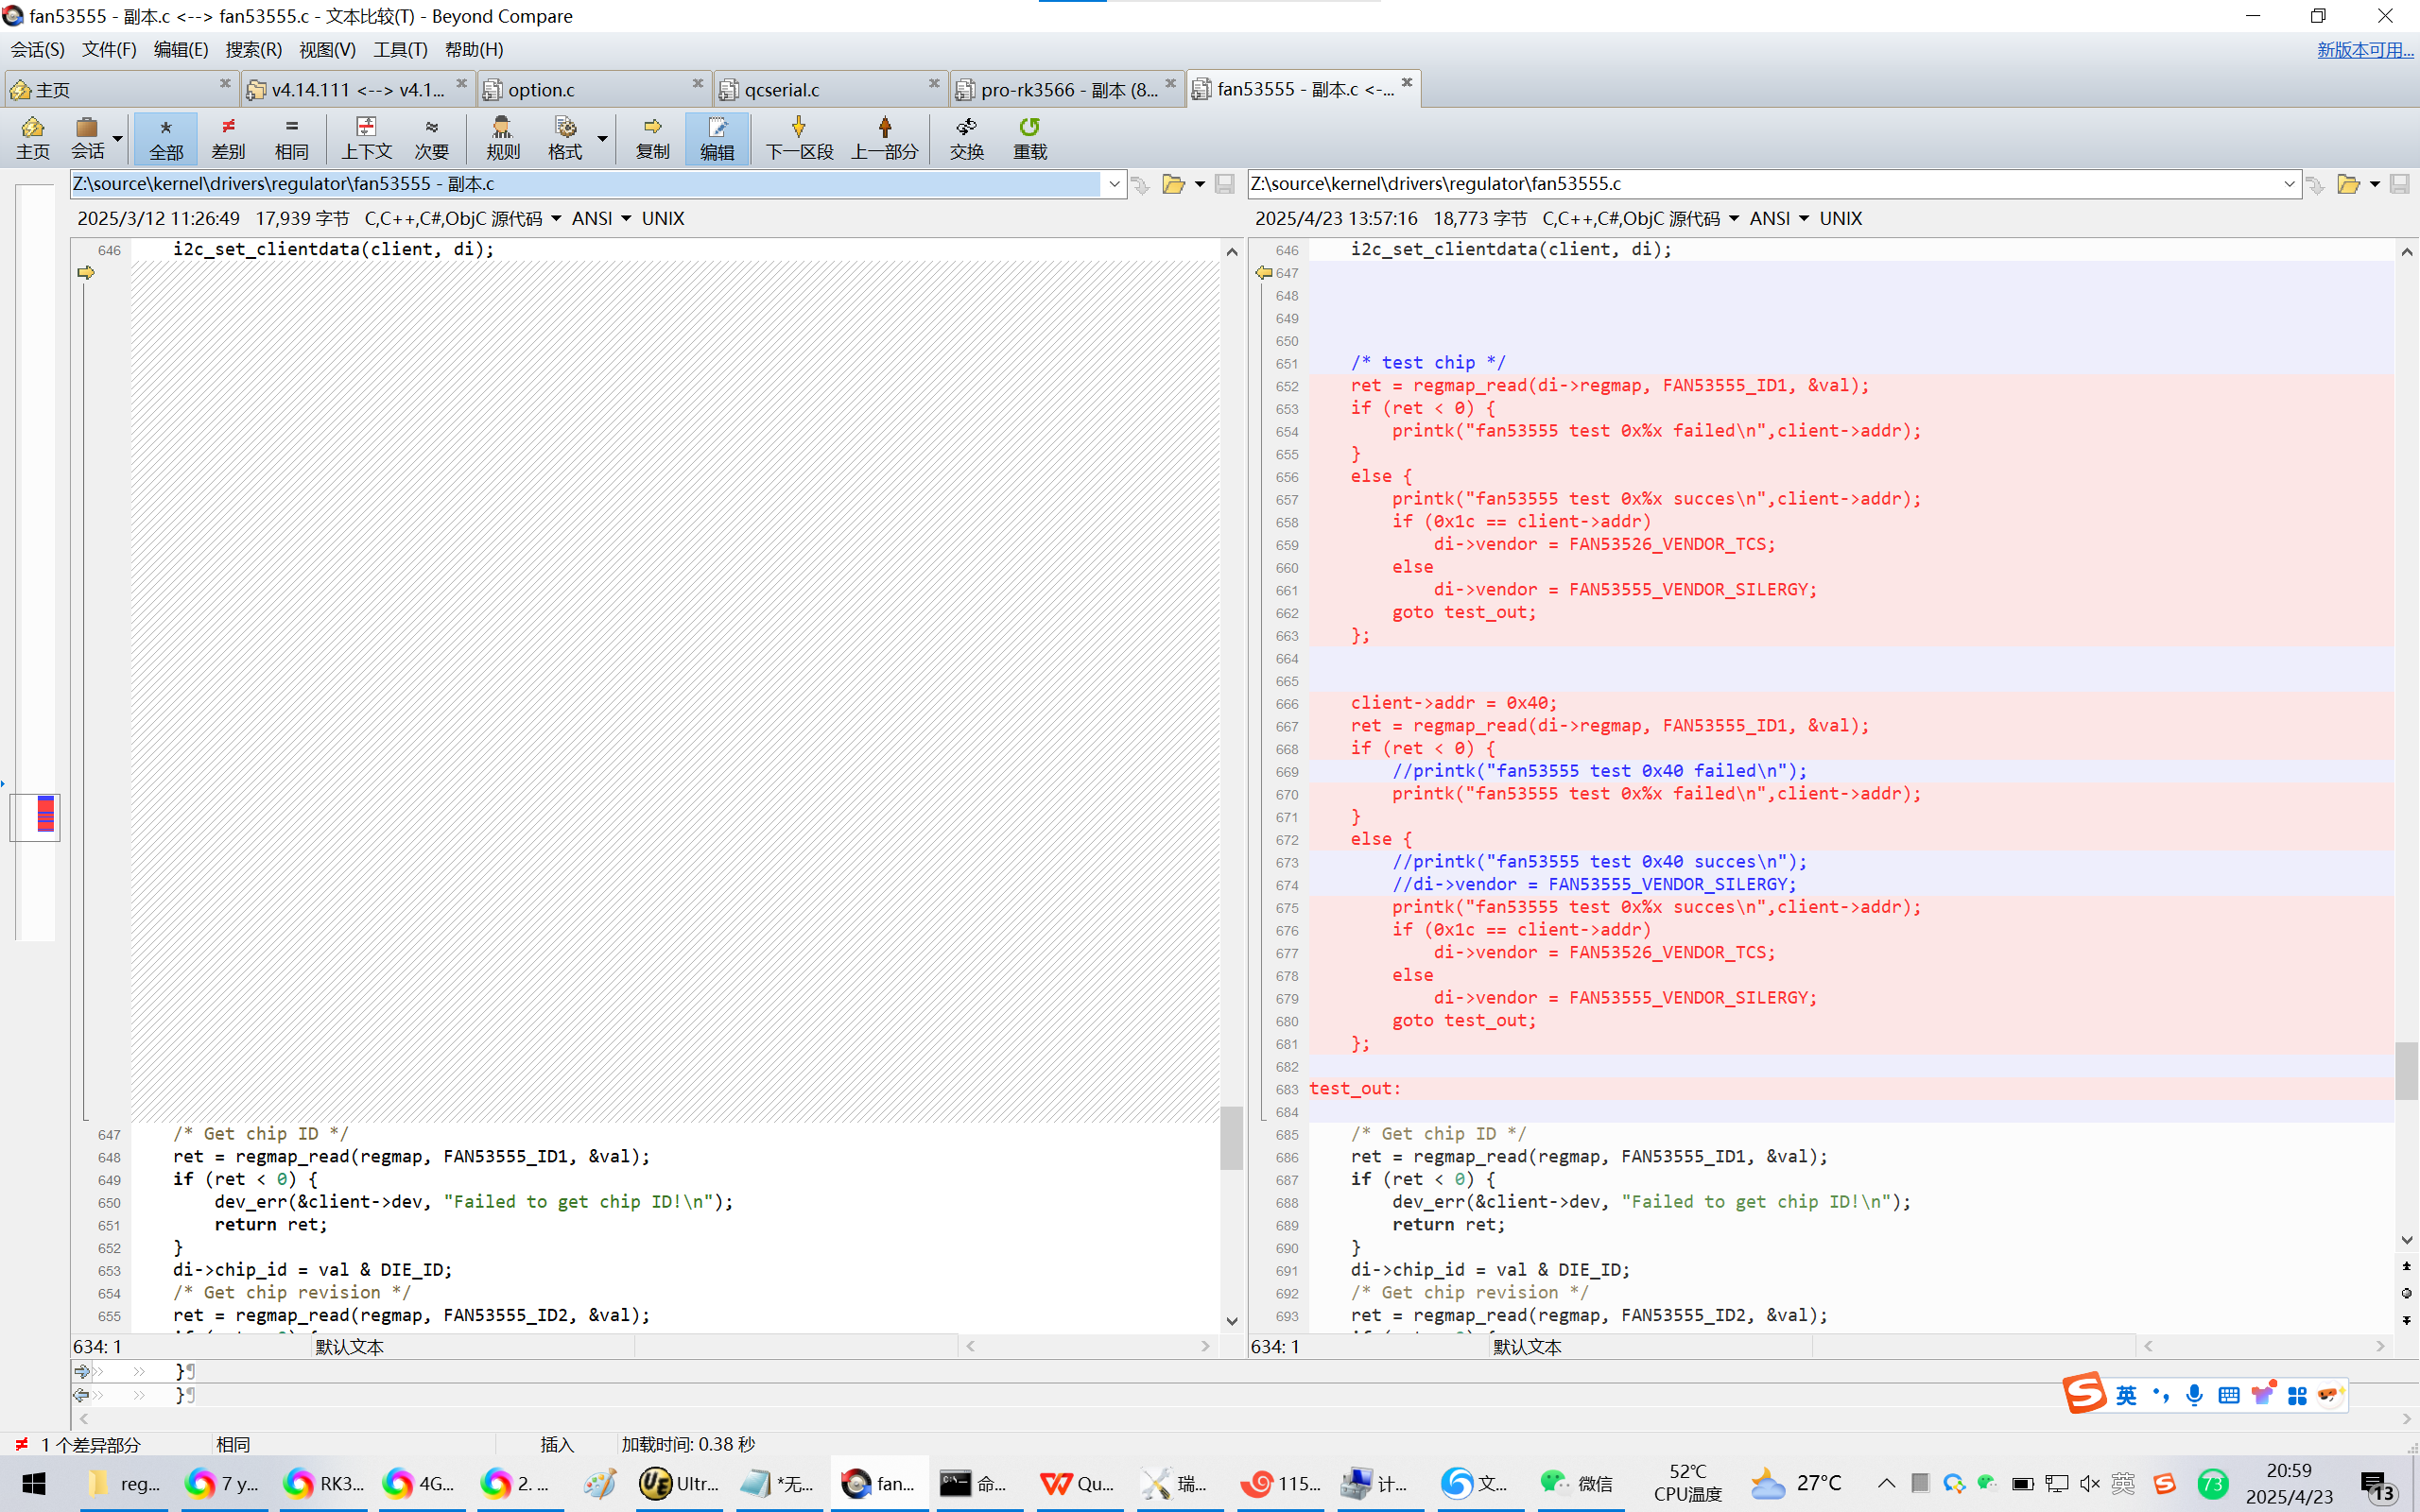Toggle the 编辑 edit mode button
The width and height of the screenshot is (2420, 1512).
[717, 128]
